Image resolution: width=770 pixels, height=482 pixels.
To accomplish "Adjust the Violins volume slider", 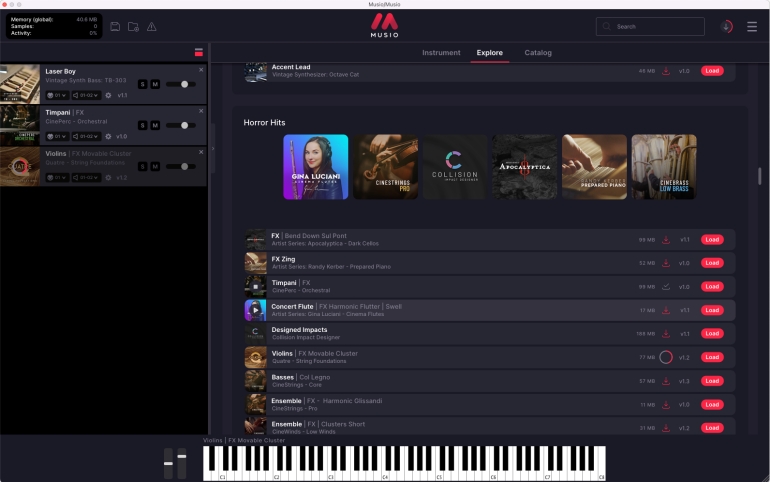I will coord(181,167).
